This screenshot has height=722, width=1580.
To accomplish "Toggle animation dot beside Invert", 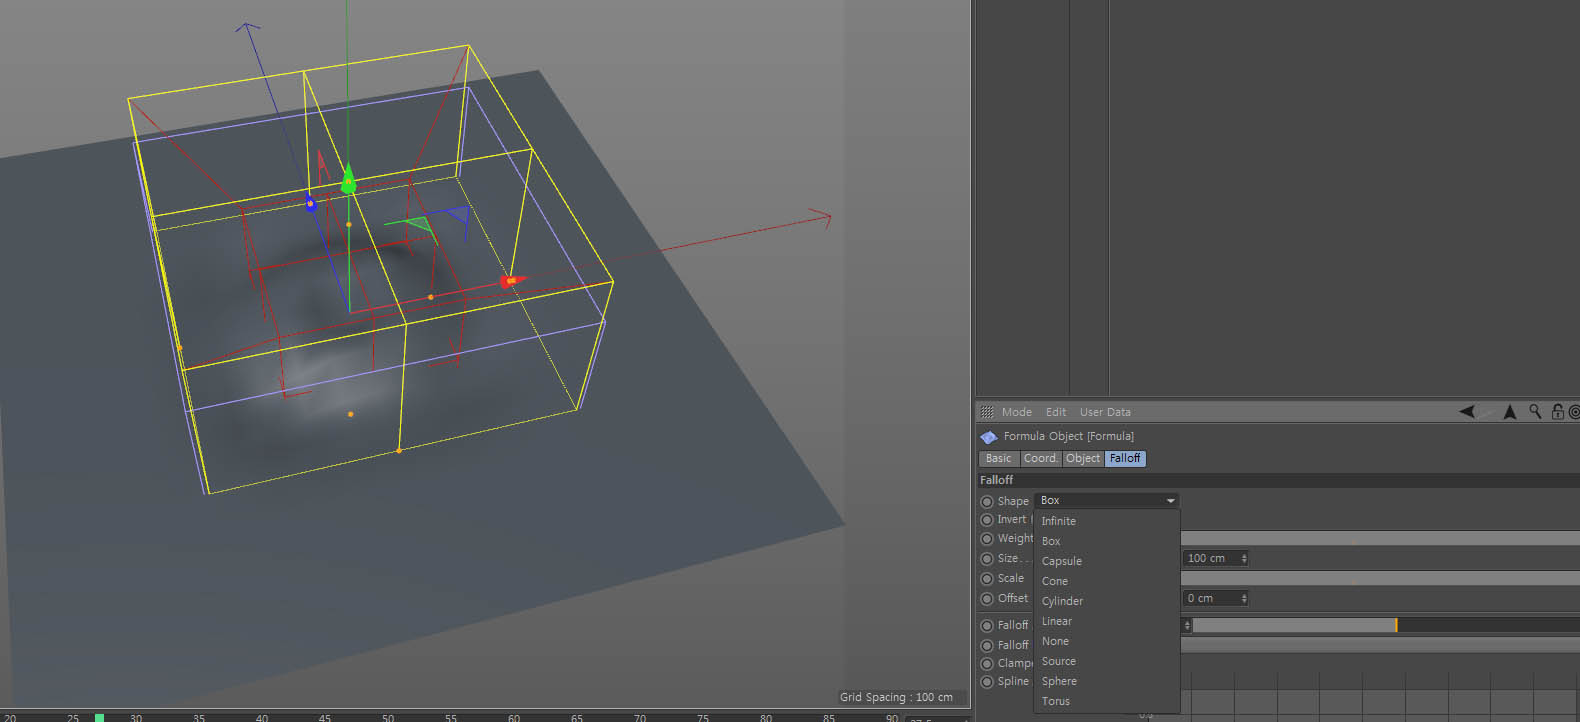I will [987, 520].
